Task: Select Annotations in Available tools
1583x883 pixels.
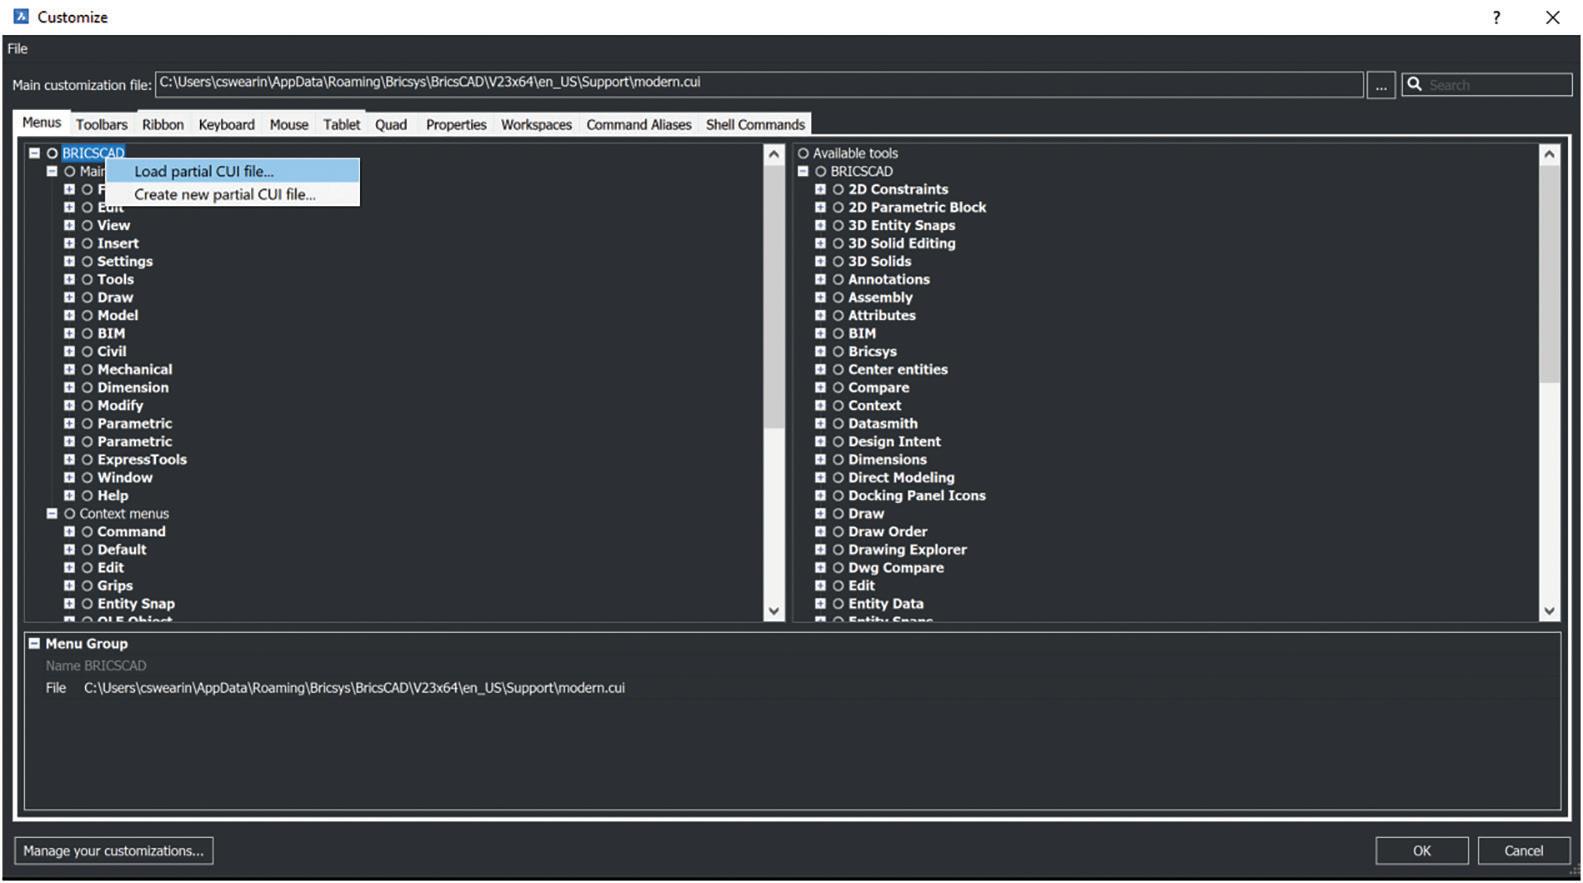Action: [x=889, y=279]
